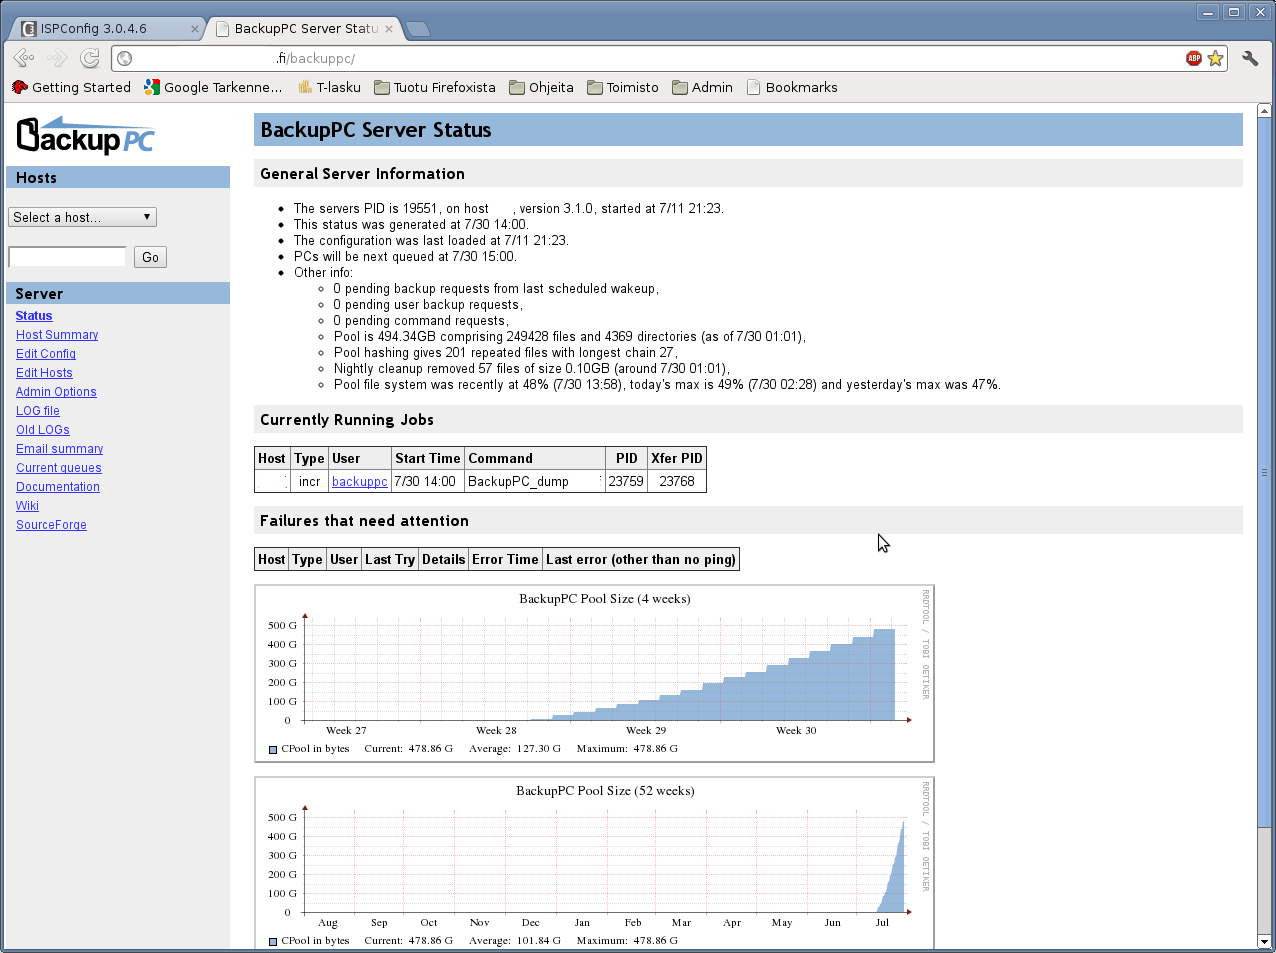Open the Host Summary link
Image resolution: width=1276 pixels, height=953 pixels.
coord(57,335)
